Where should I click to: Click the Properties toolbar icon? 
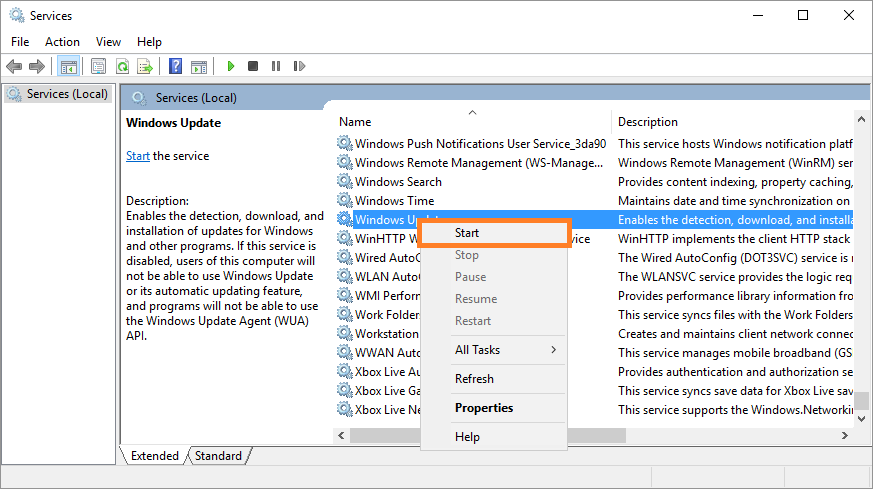(x=99, y=66)
